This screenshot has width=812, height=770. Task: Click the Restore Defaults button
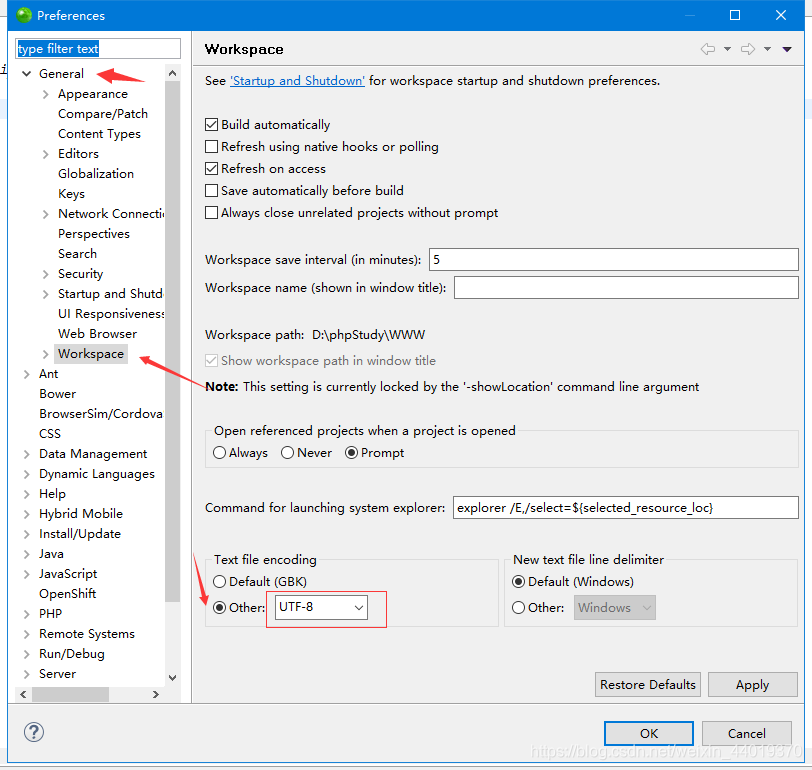click(648, 685)
